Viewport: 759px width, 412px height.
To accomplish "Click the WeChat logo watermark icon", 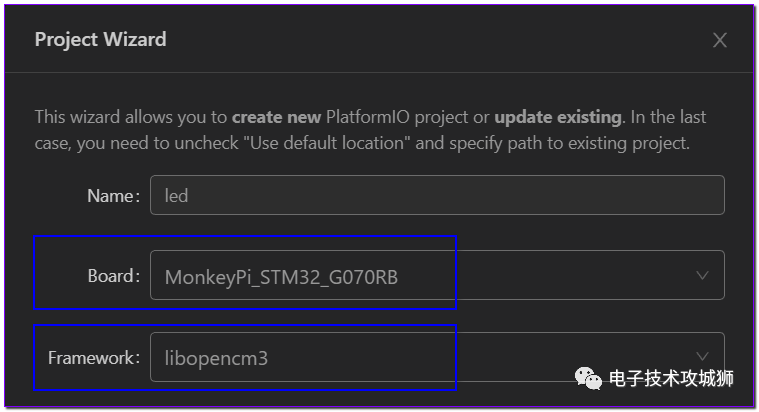I will coord(588,378).
